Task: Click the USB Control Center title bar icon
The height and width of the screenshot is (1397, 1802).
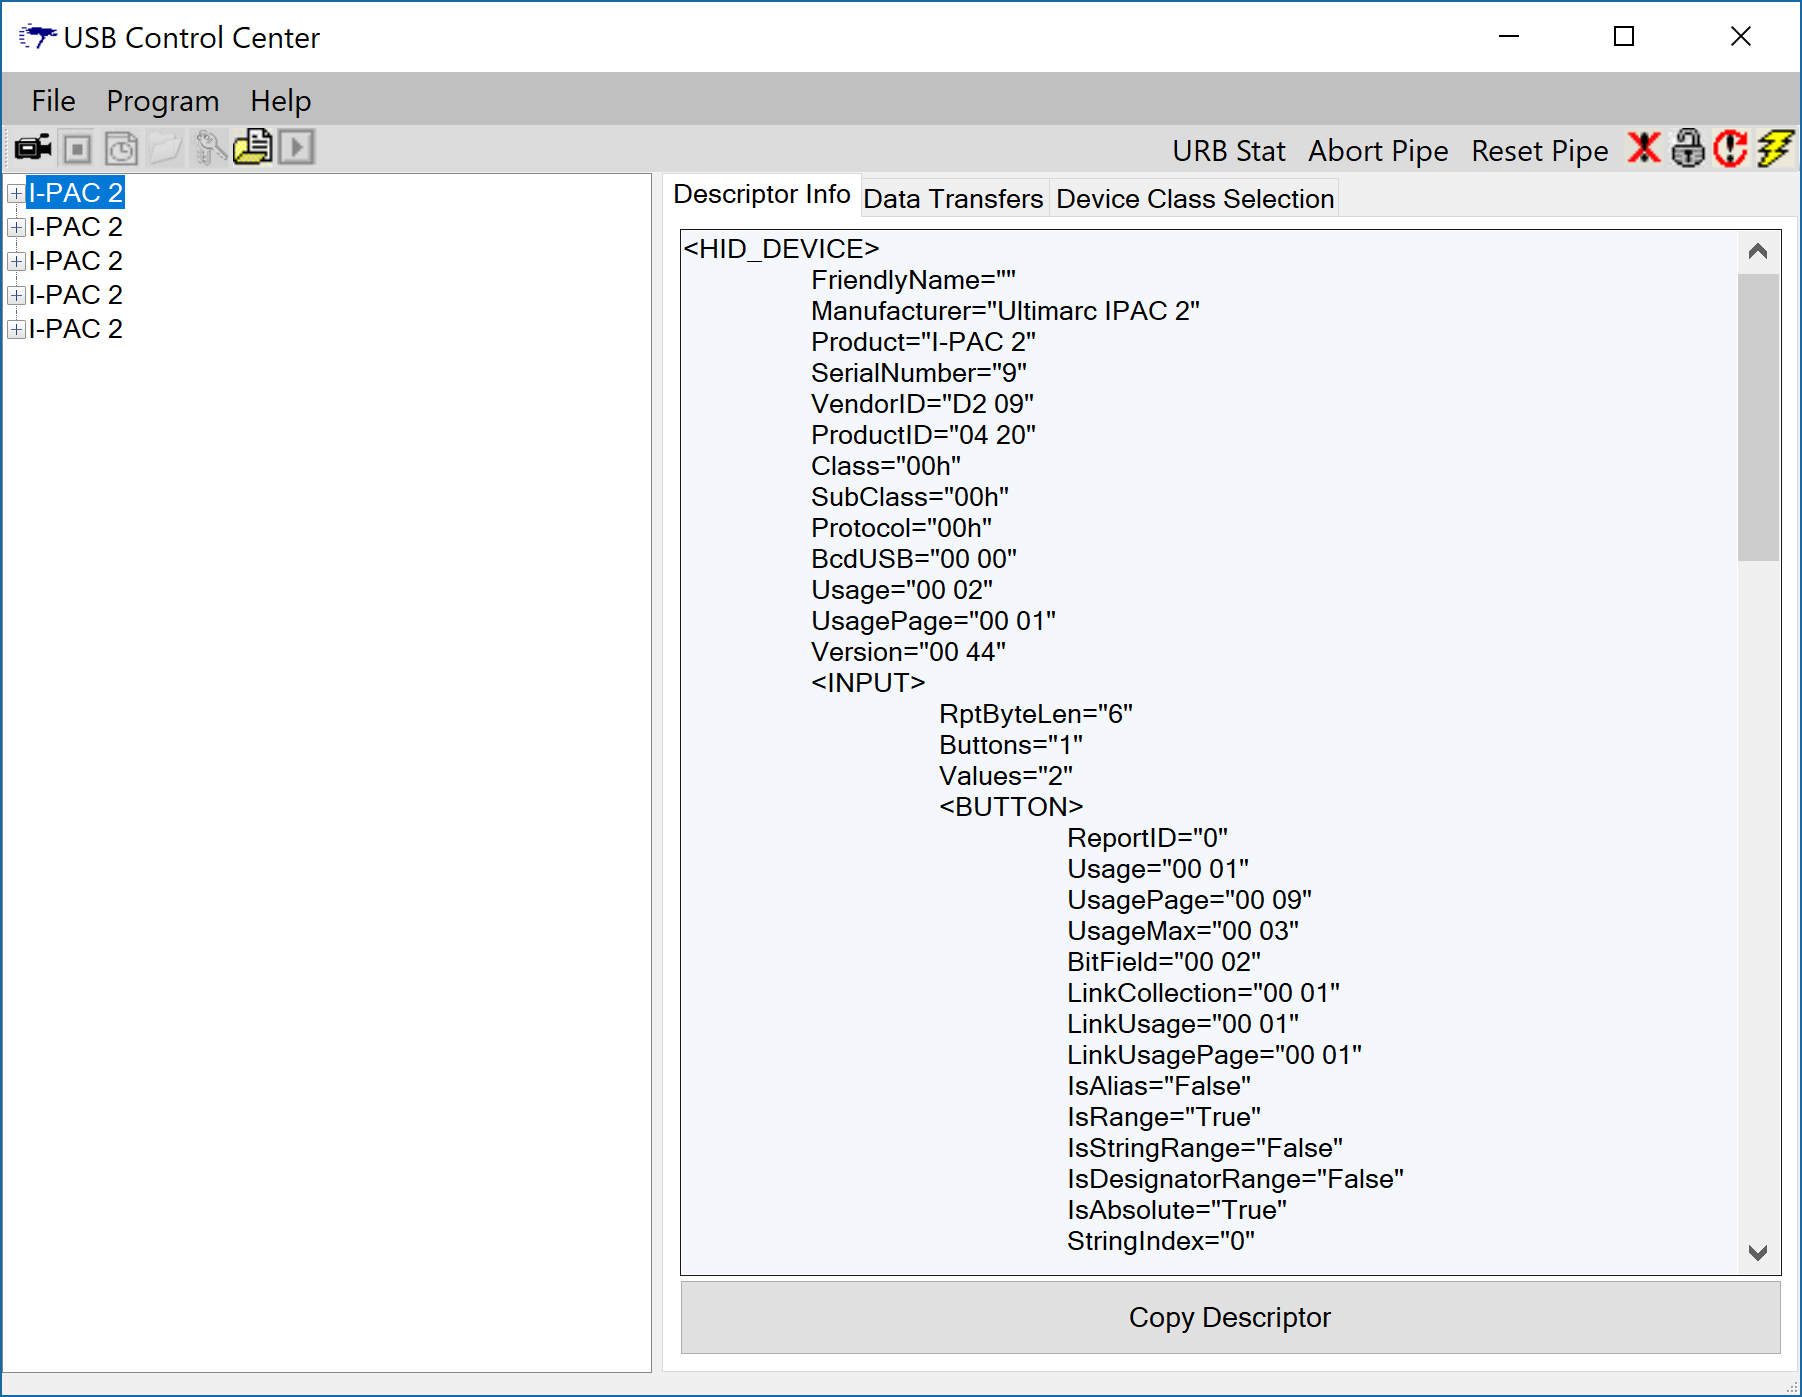Action: pos(37,38)
